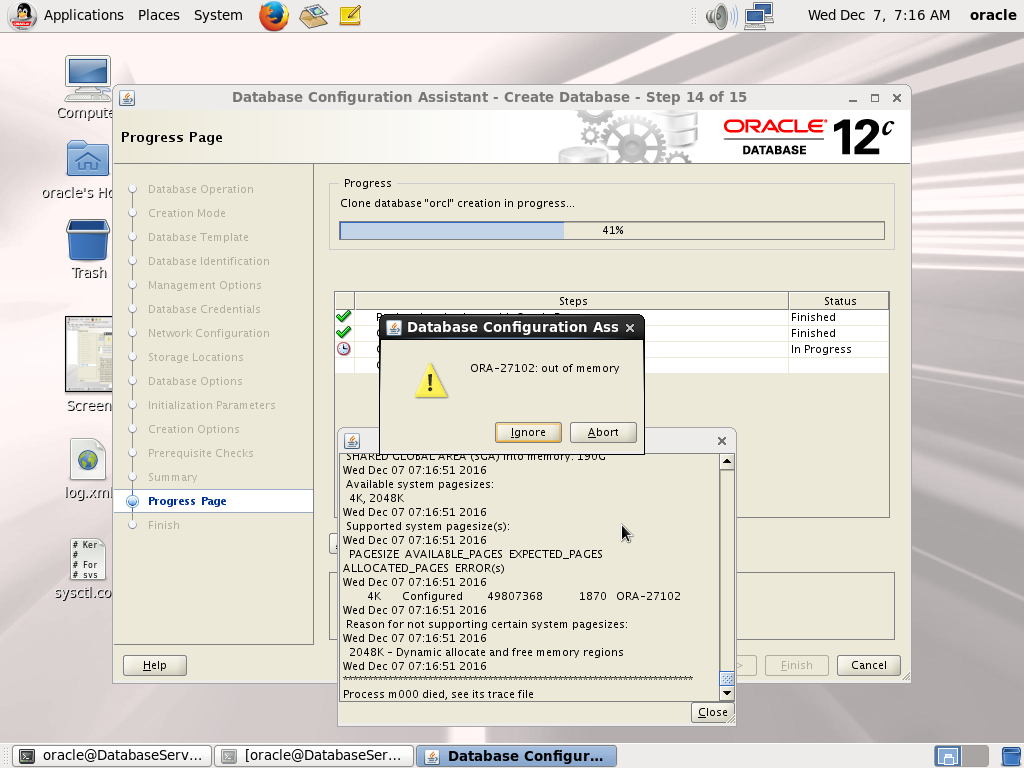The image size is (1024, 768).
Task: Open the Computer desktop icon
Action: coord(88,80)
